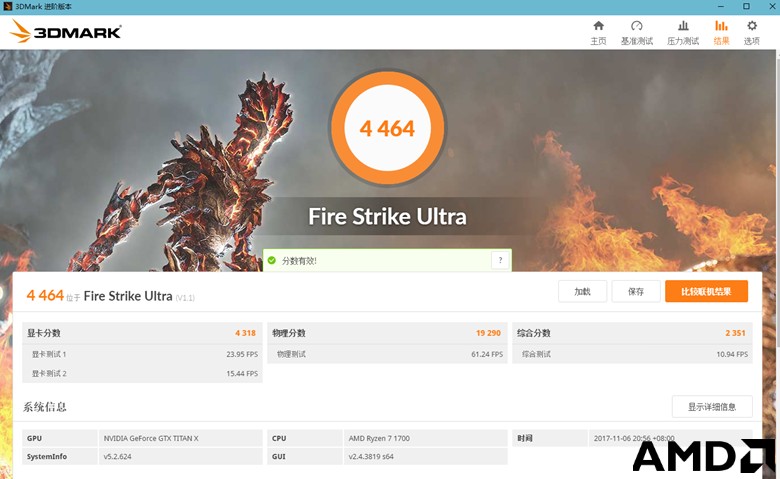Viewport: 780px width, 479px height.
Task: Click the 显示详细信息 show details button
Action: [712, 407]
